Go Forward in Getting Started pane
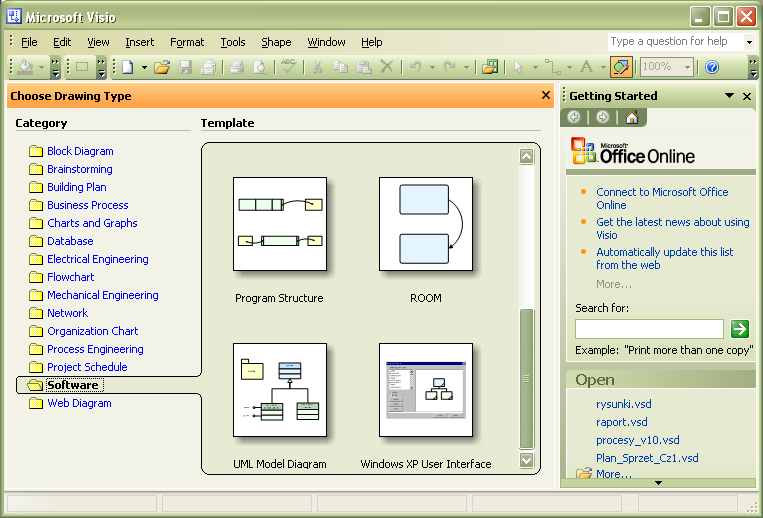763x518 pixels. (602, 117)
